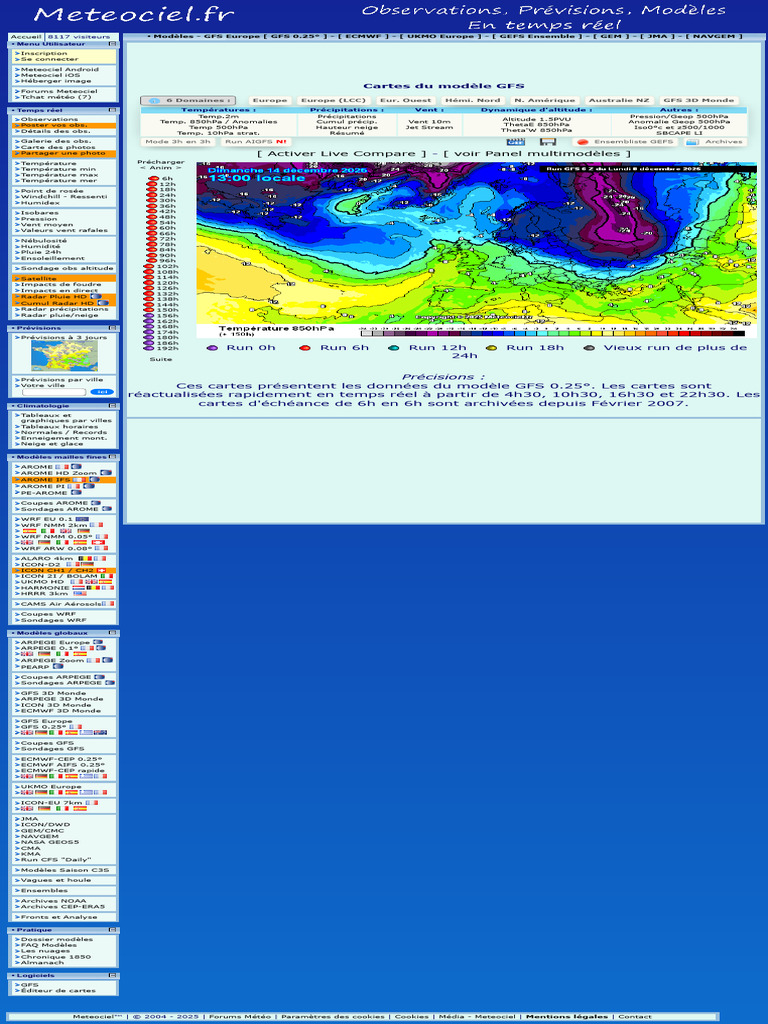Select the Europe domain button
The image size is (768, 1024).
coord(270,101)
